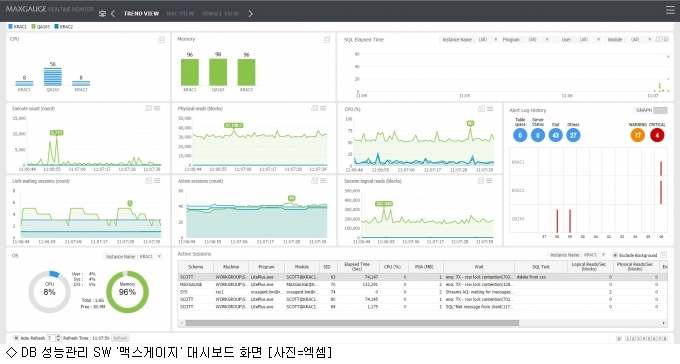Expand the Physical reads chart window icon
This screenshot has height=364, width=680.
[314, 108]
